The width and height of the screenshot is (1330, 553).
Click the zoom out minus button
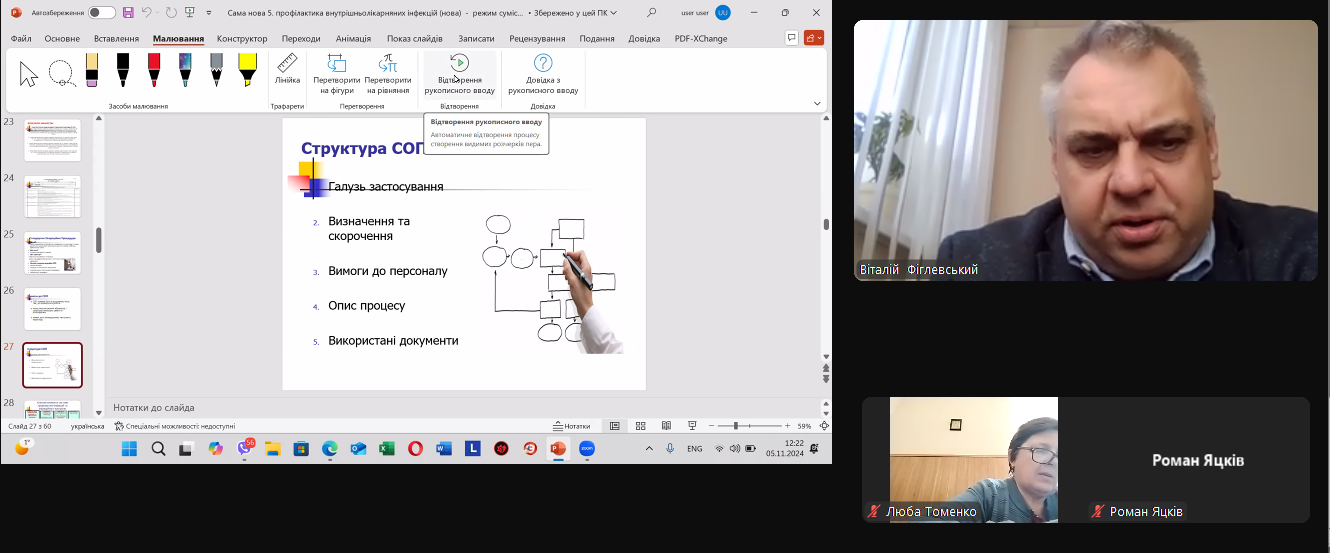712,426
